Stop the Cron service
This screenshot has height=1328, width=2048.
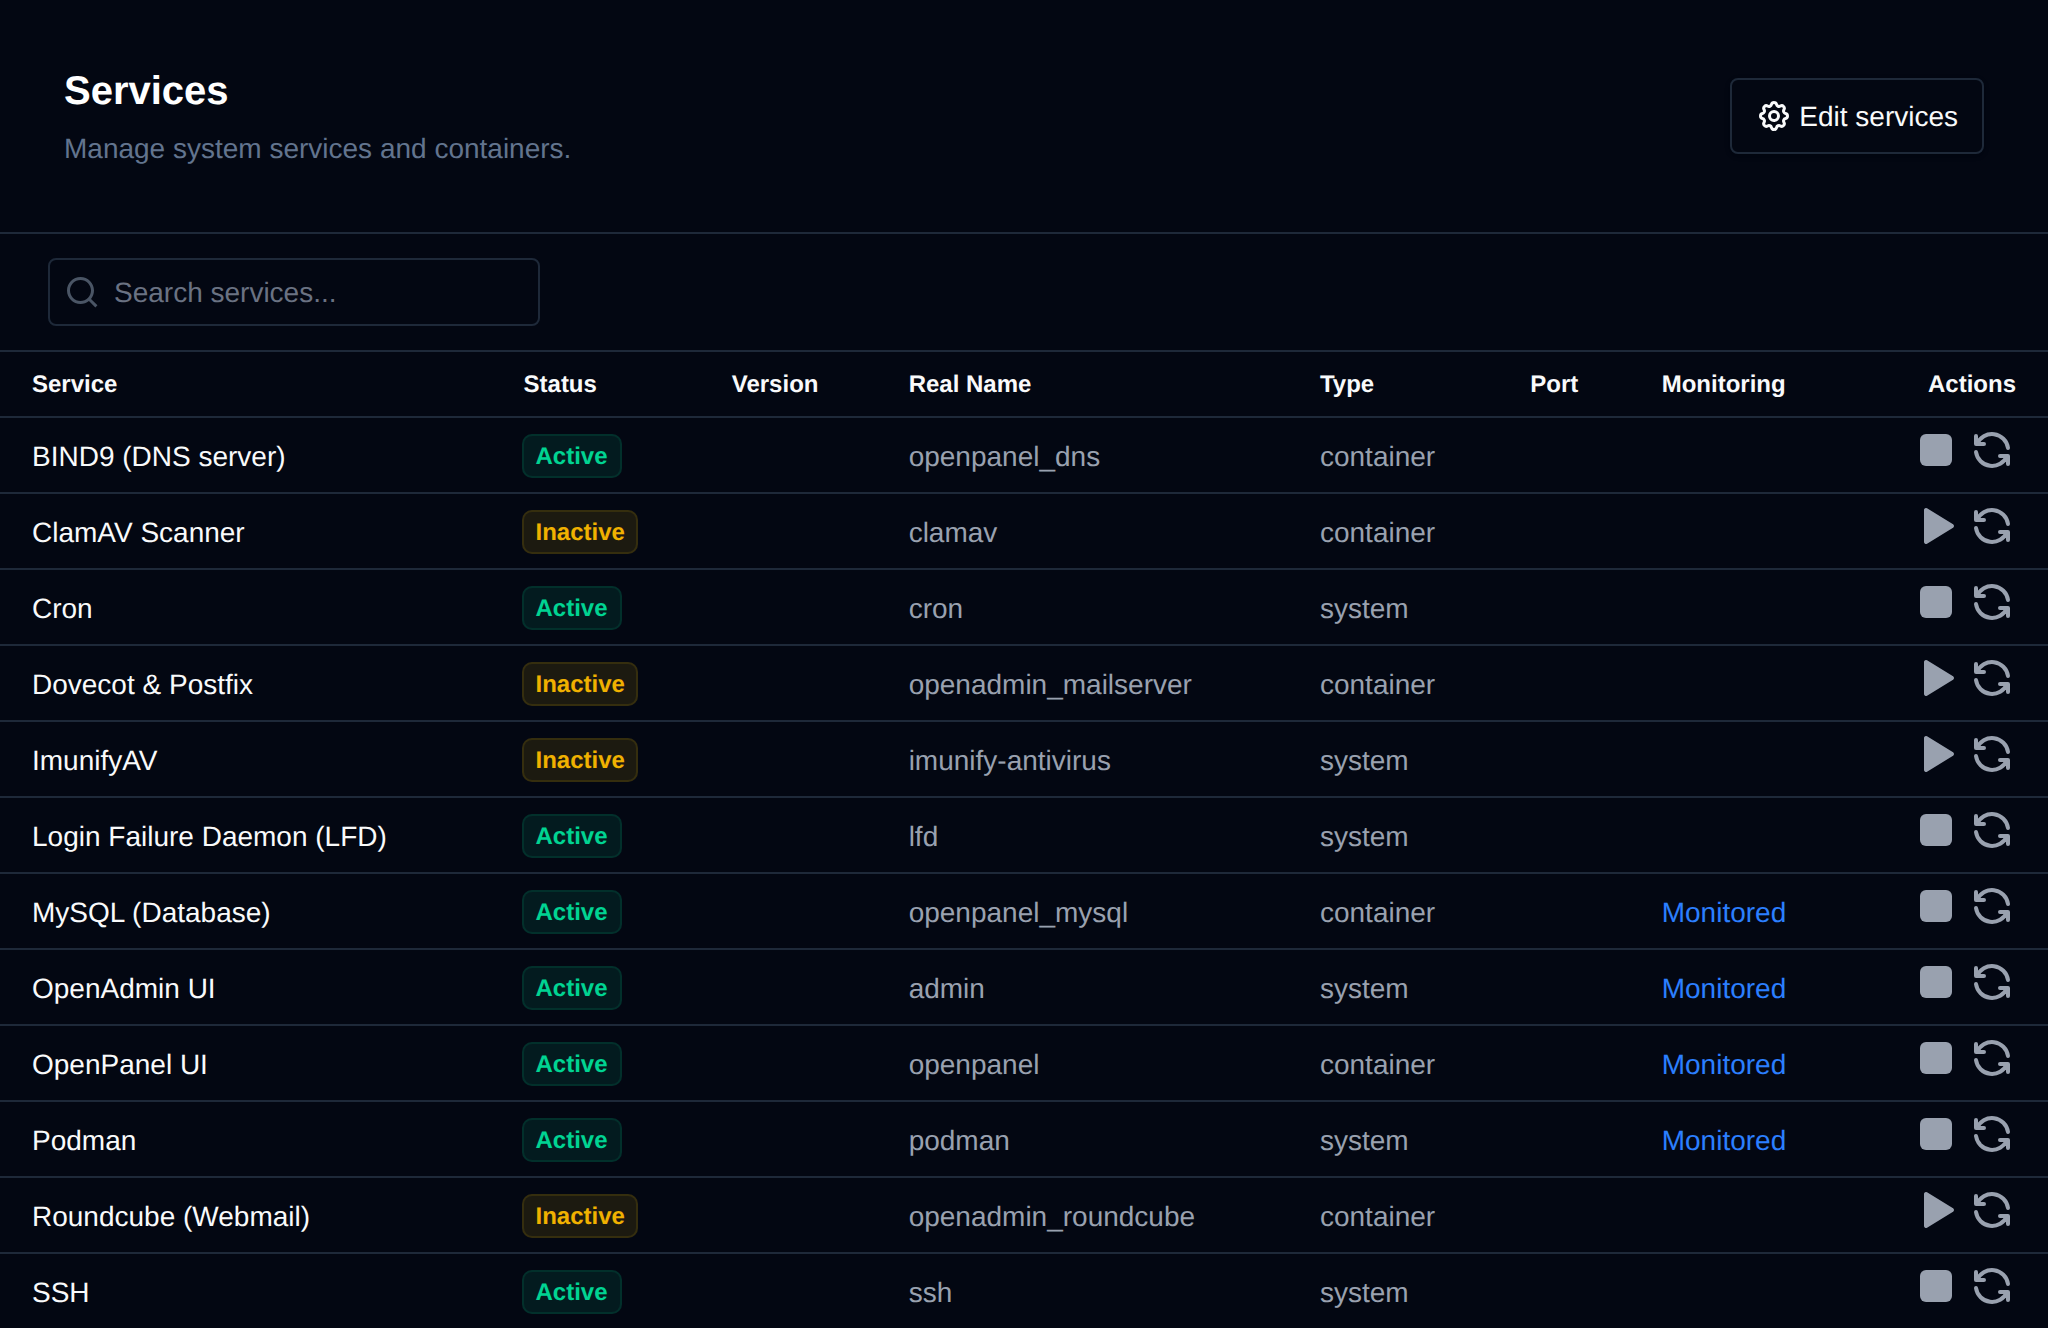pos(1935,602)
